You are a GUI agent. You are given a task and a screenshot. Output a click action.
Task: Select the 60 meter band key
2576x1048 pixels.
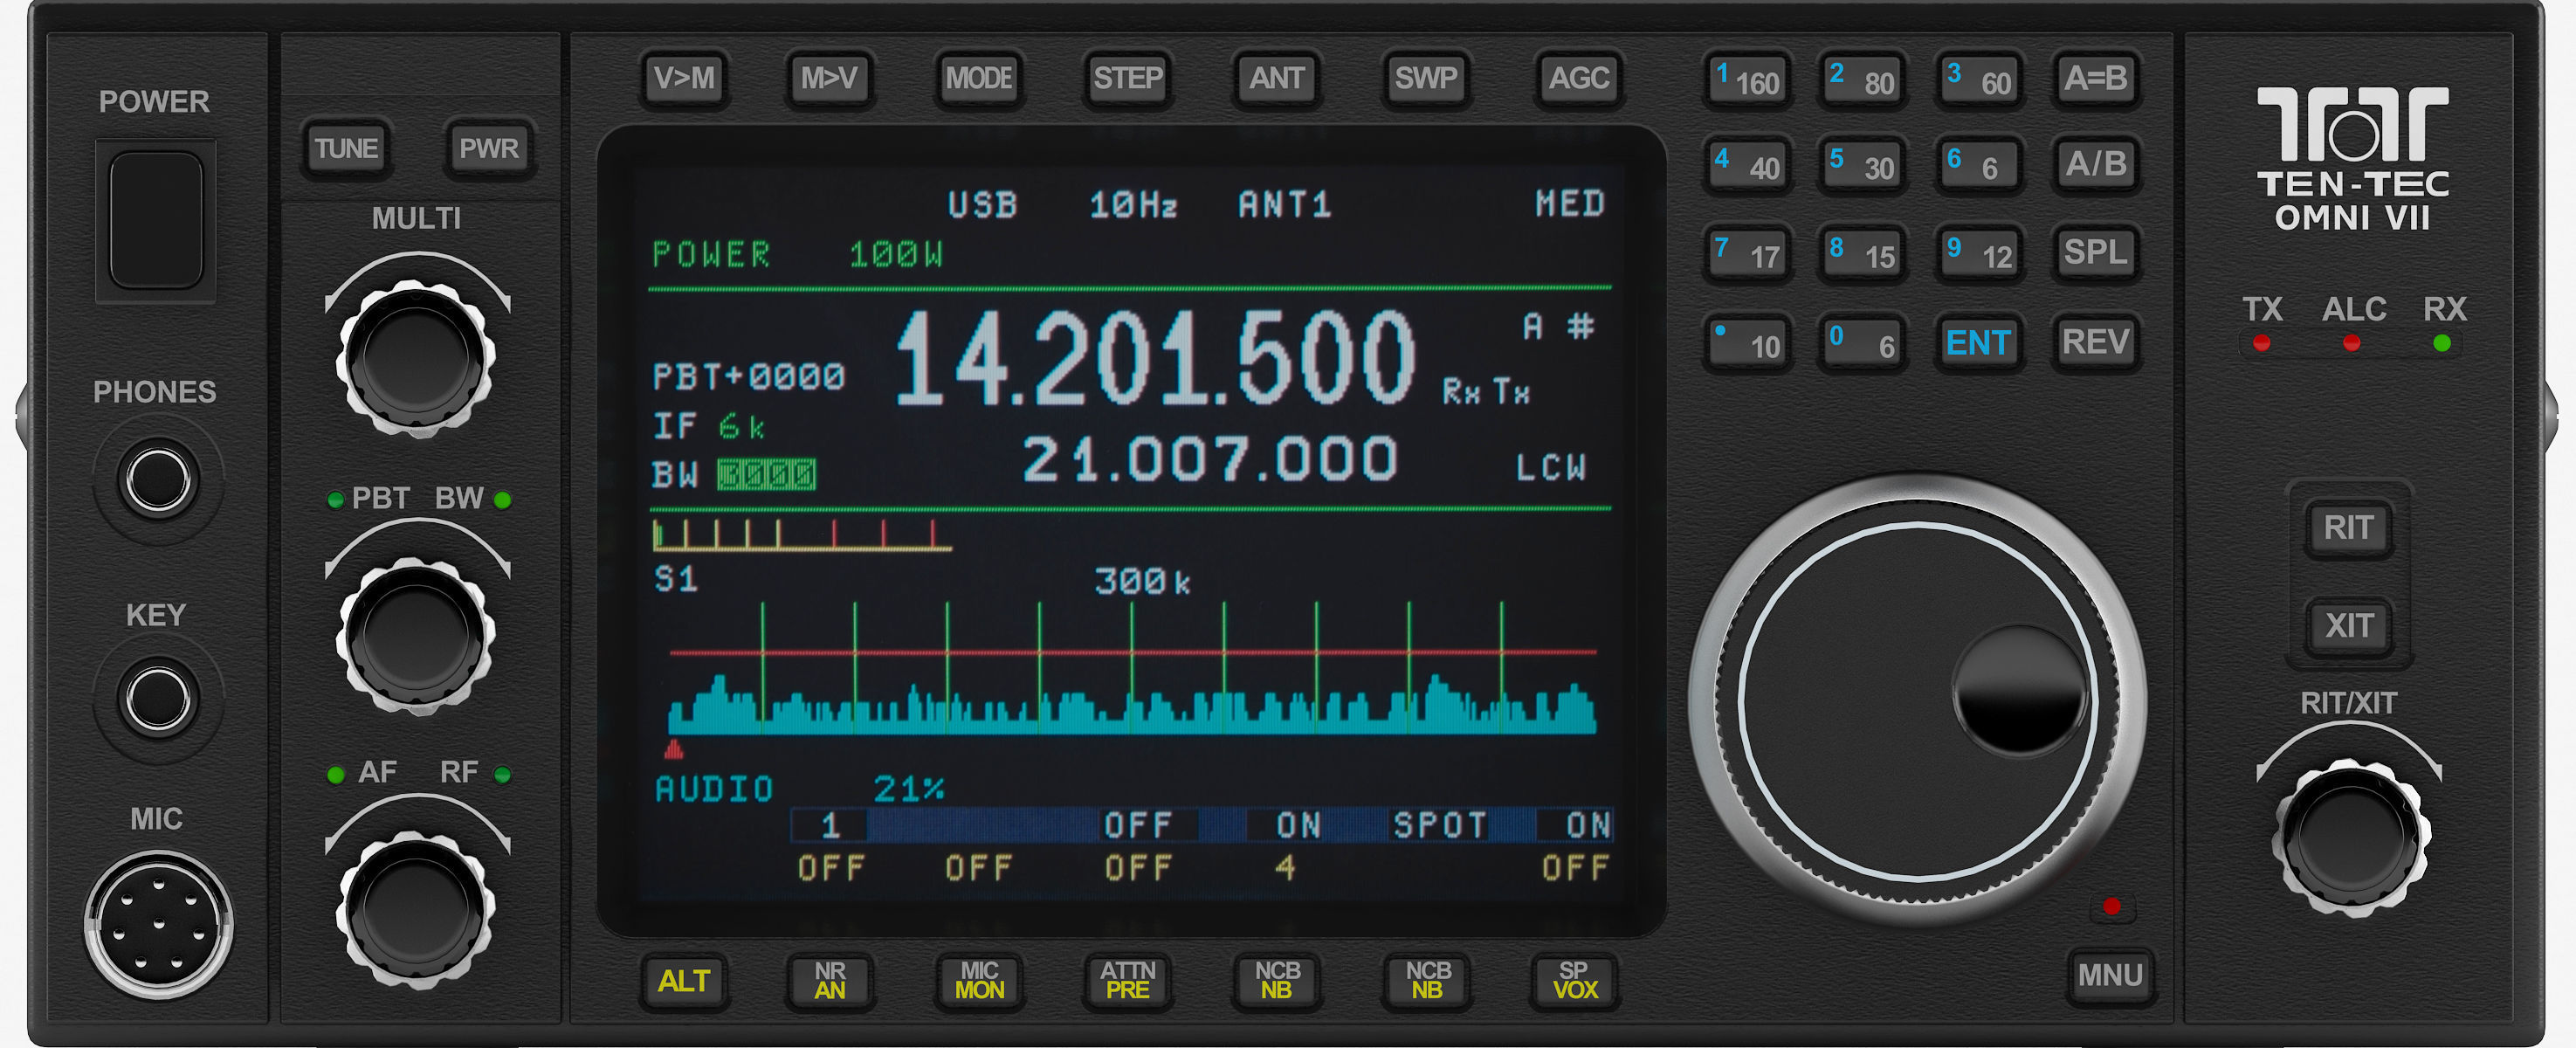click(1979, 80)
